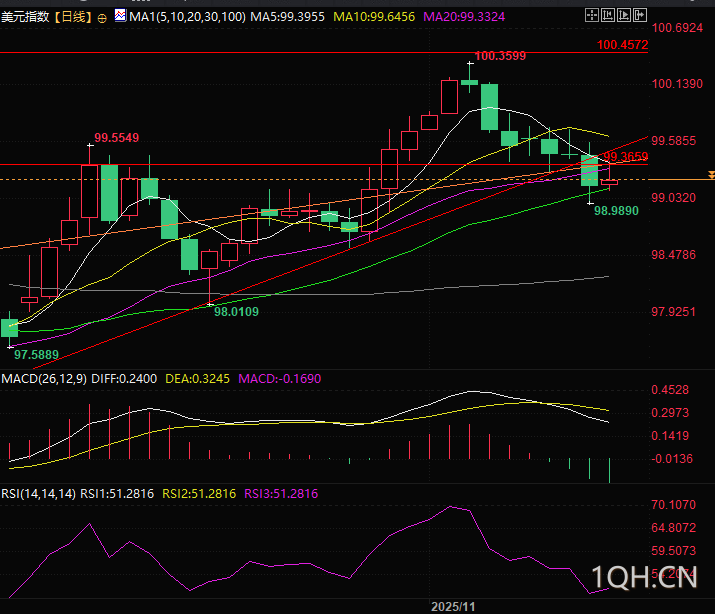Toggle the white MA5:99.3955 line legend
Viewport: 715px width, 614px height.
[288, 17]
